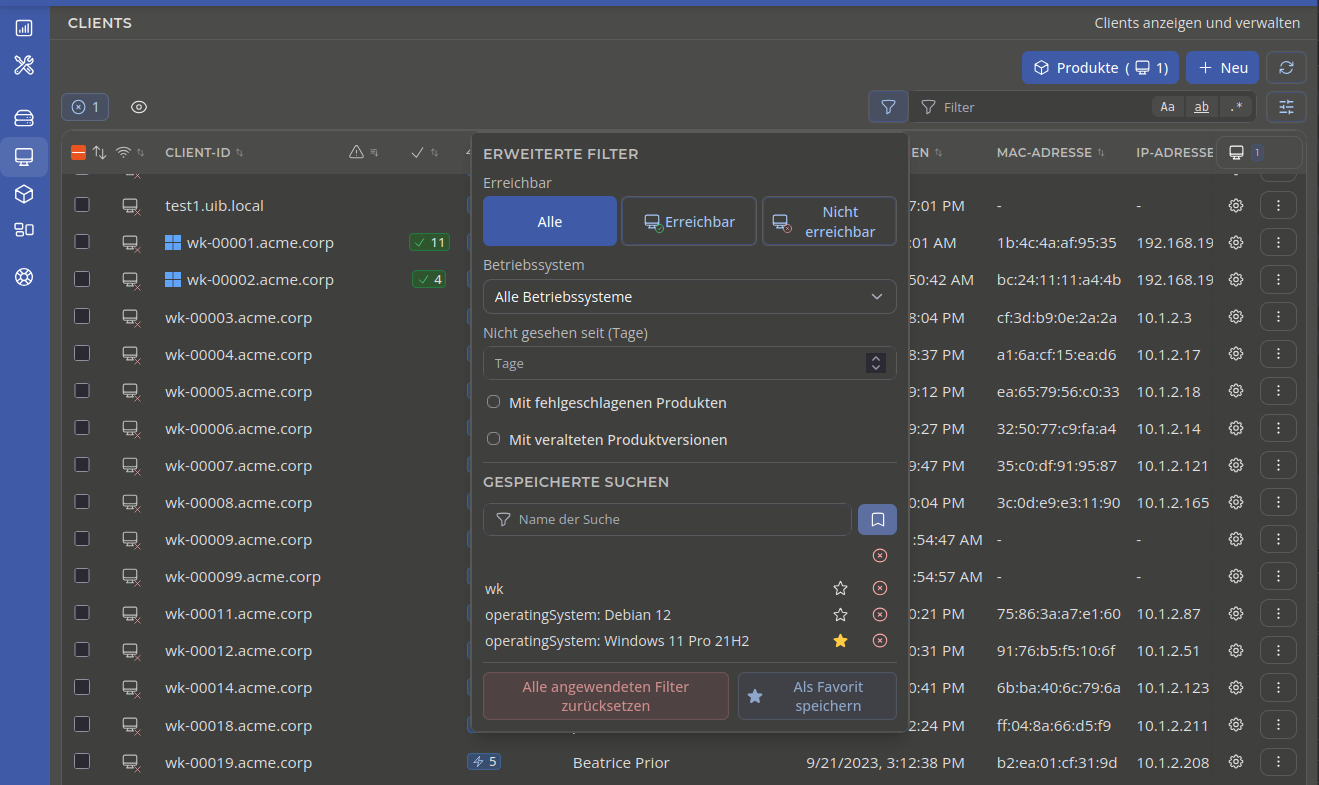The width and height of the screenshot is (1319, 785).
Task: Click 'Als Favorit speichern' button
Action: point(817,696)
